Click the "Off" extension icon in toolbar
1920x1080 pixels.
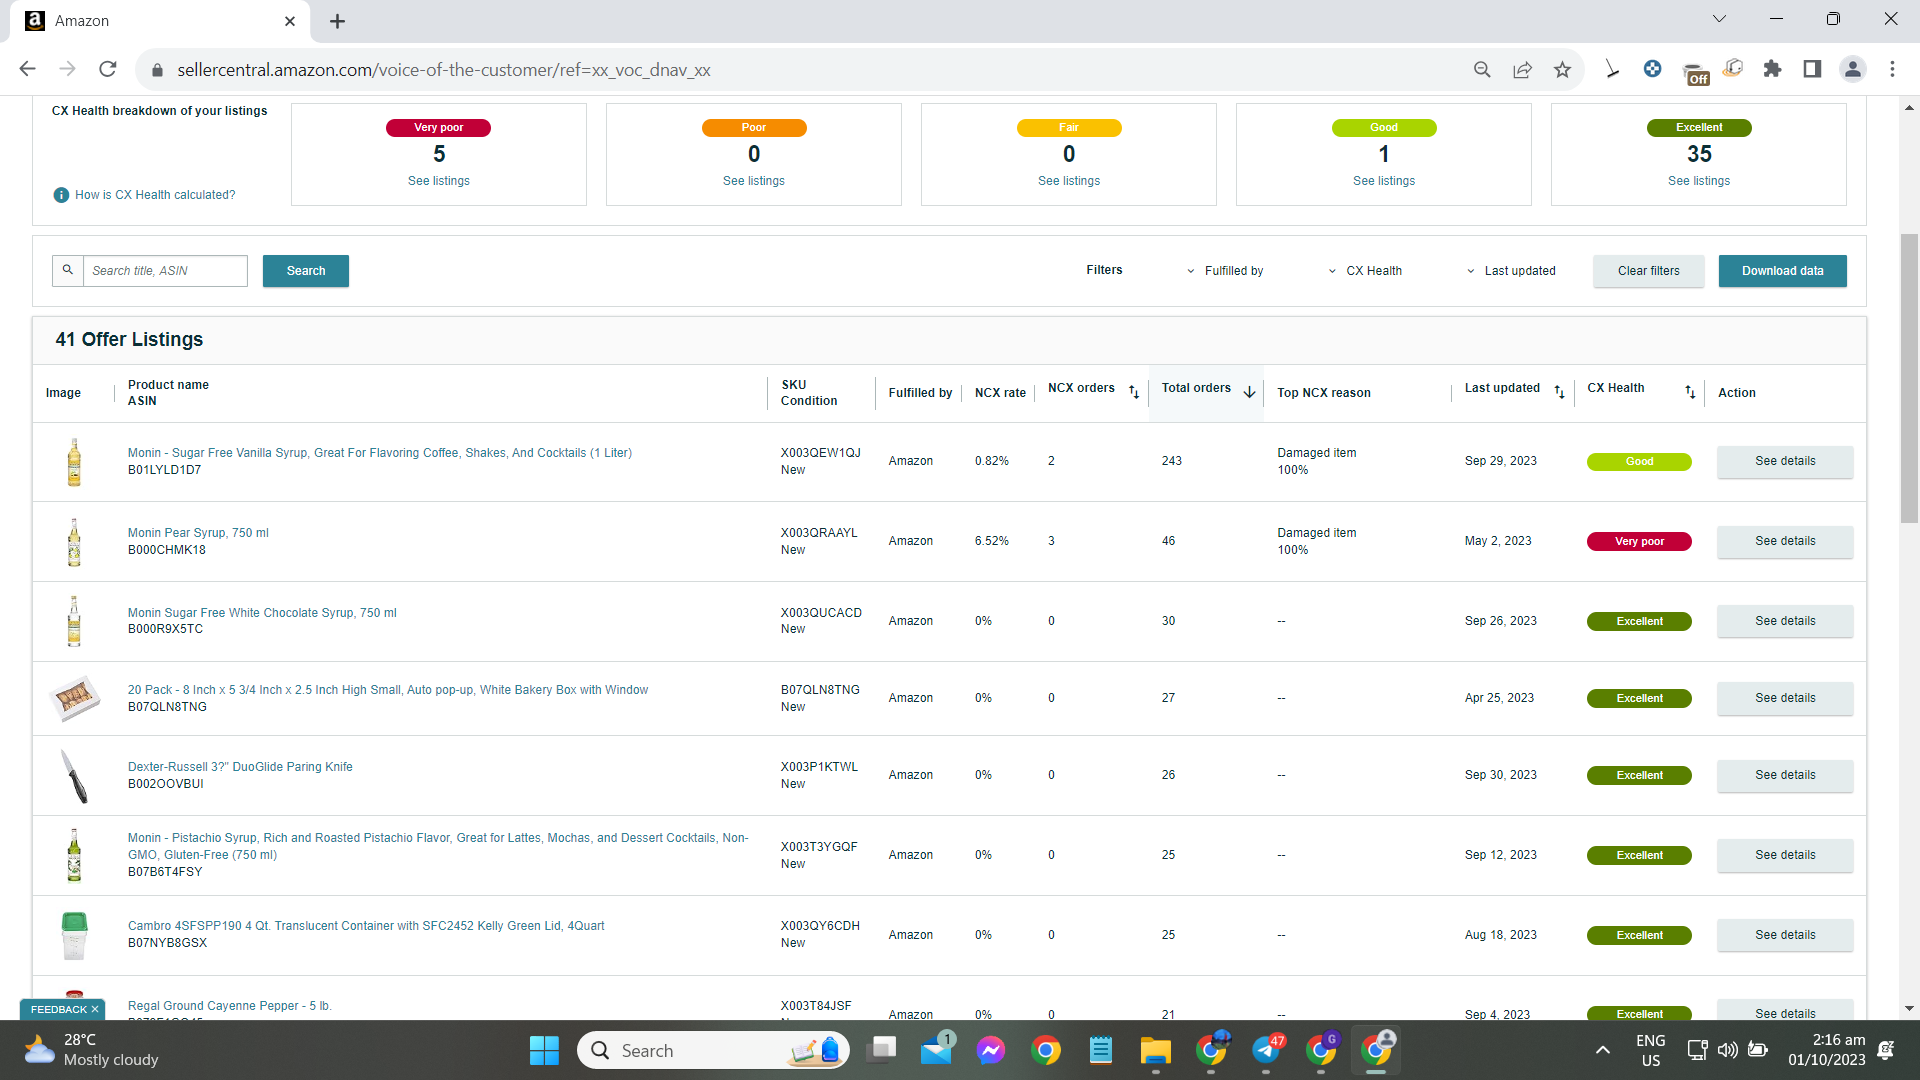click(x=1696, y=73)
